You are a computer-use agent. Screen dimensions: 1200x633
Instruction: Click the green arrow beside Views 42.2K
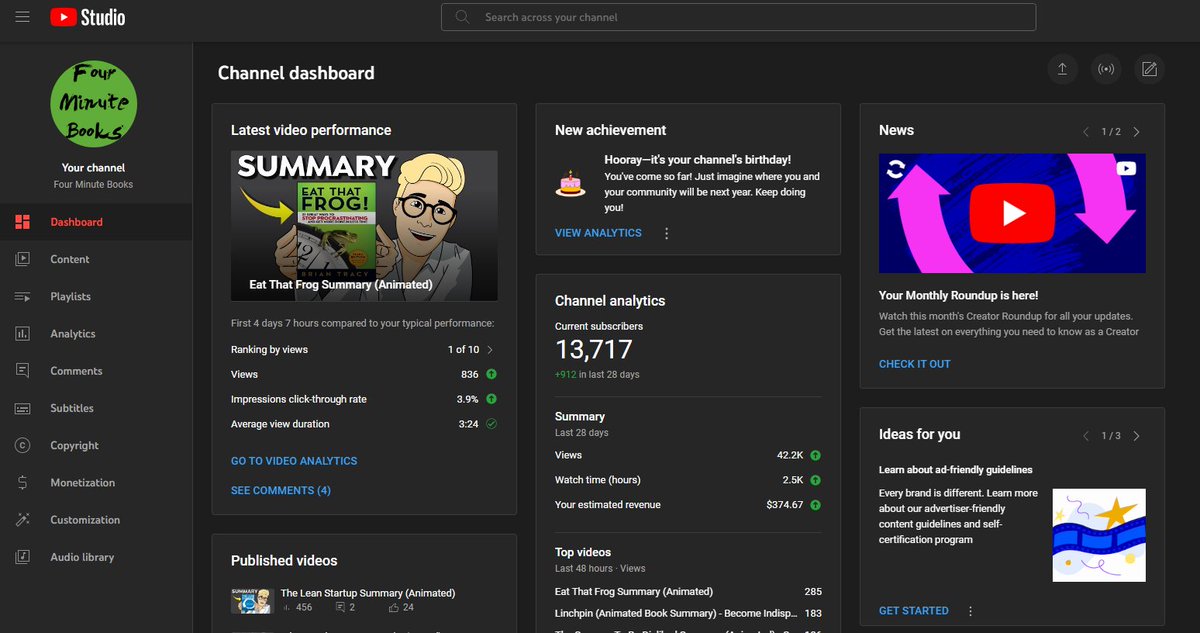(815, 455)
